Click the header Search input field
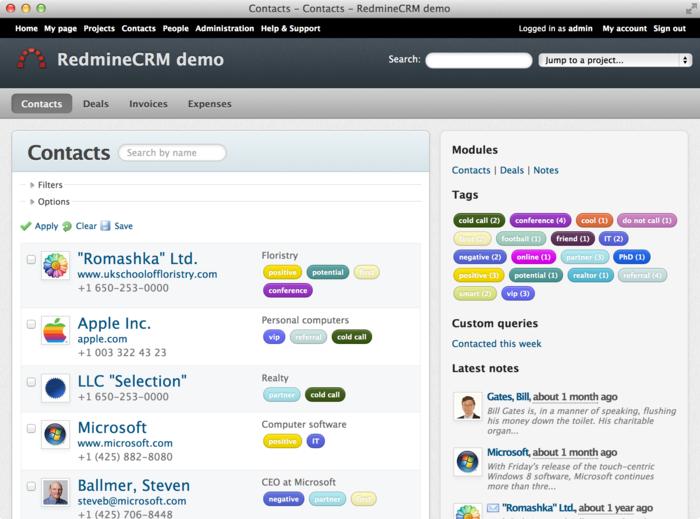This screenshot has width=700, height=519. point(479,60)
